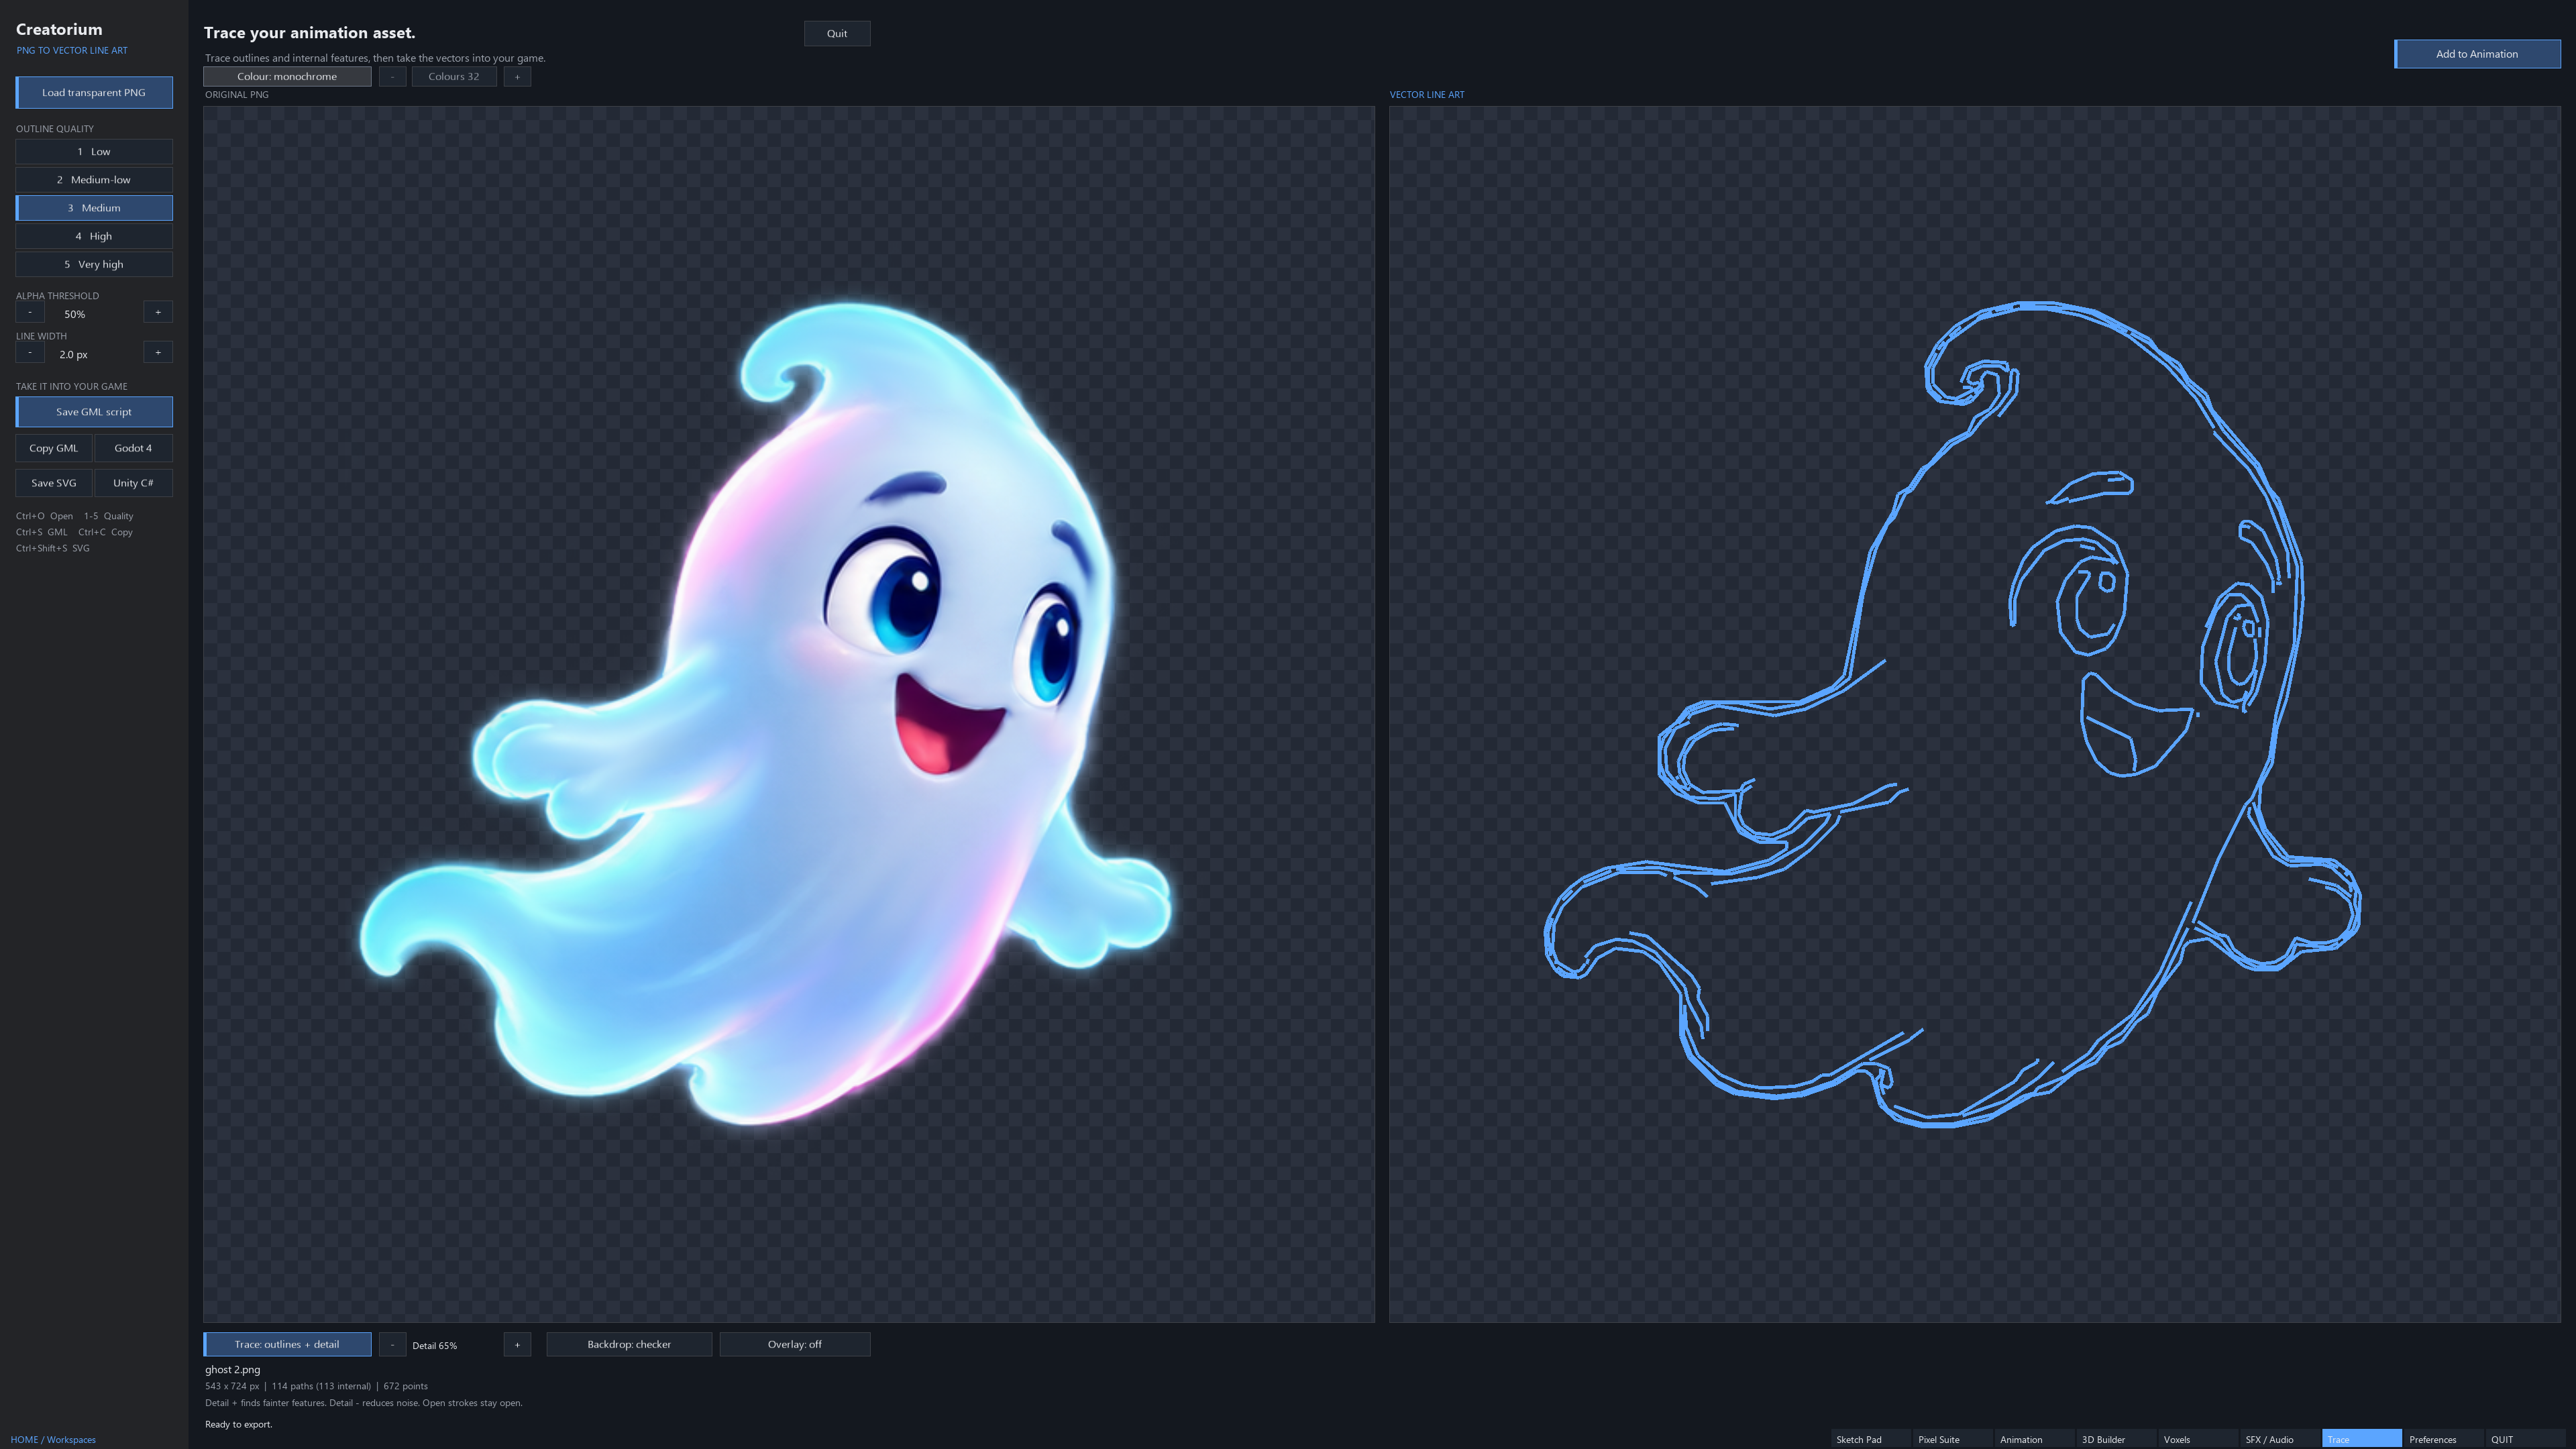Viewport: 2576px width, 1449px height.
Task: Save the GML script
Action: (x=94, y=412)
